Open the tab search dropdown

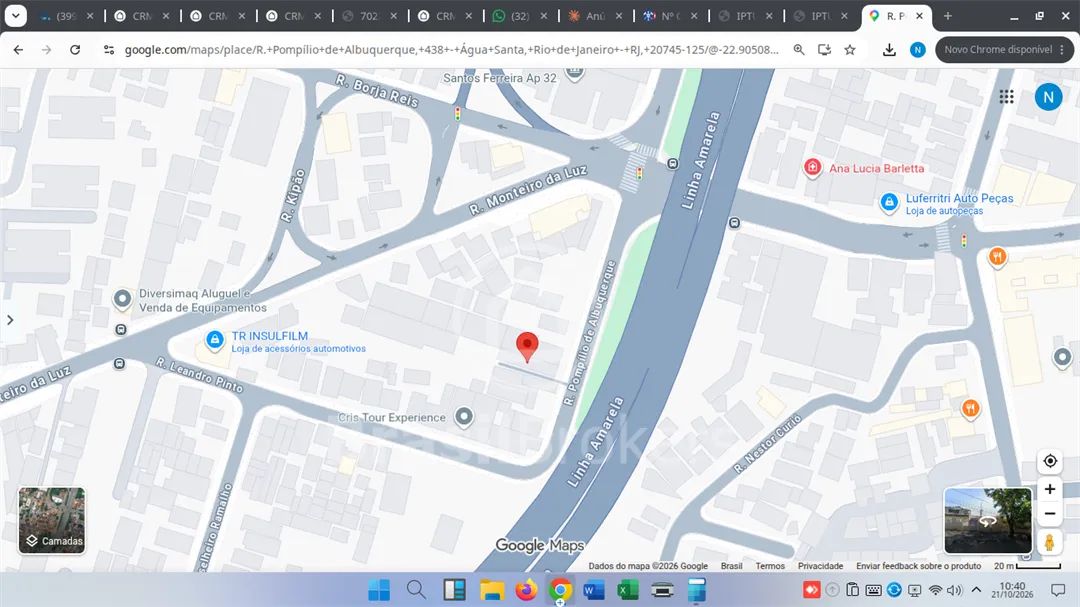tap(15, 16)
